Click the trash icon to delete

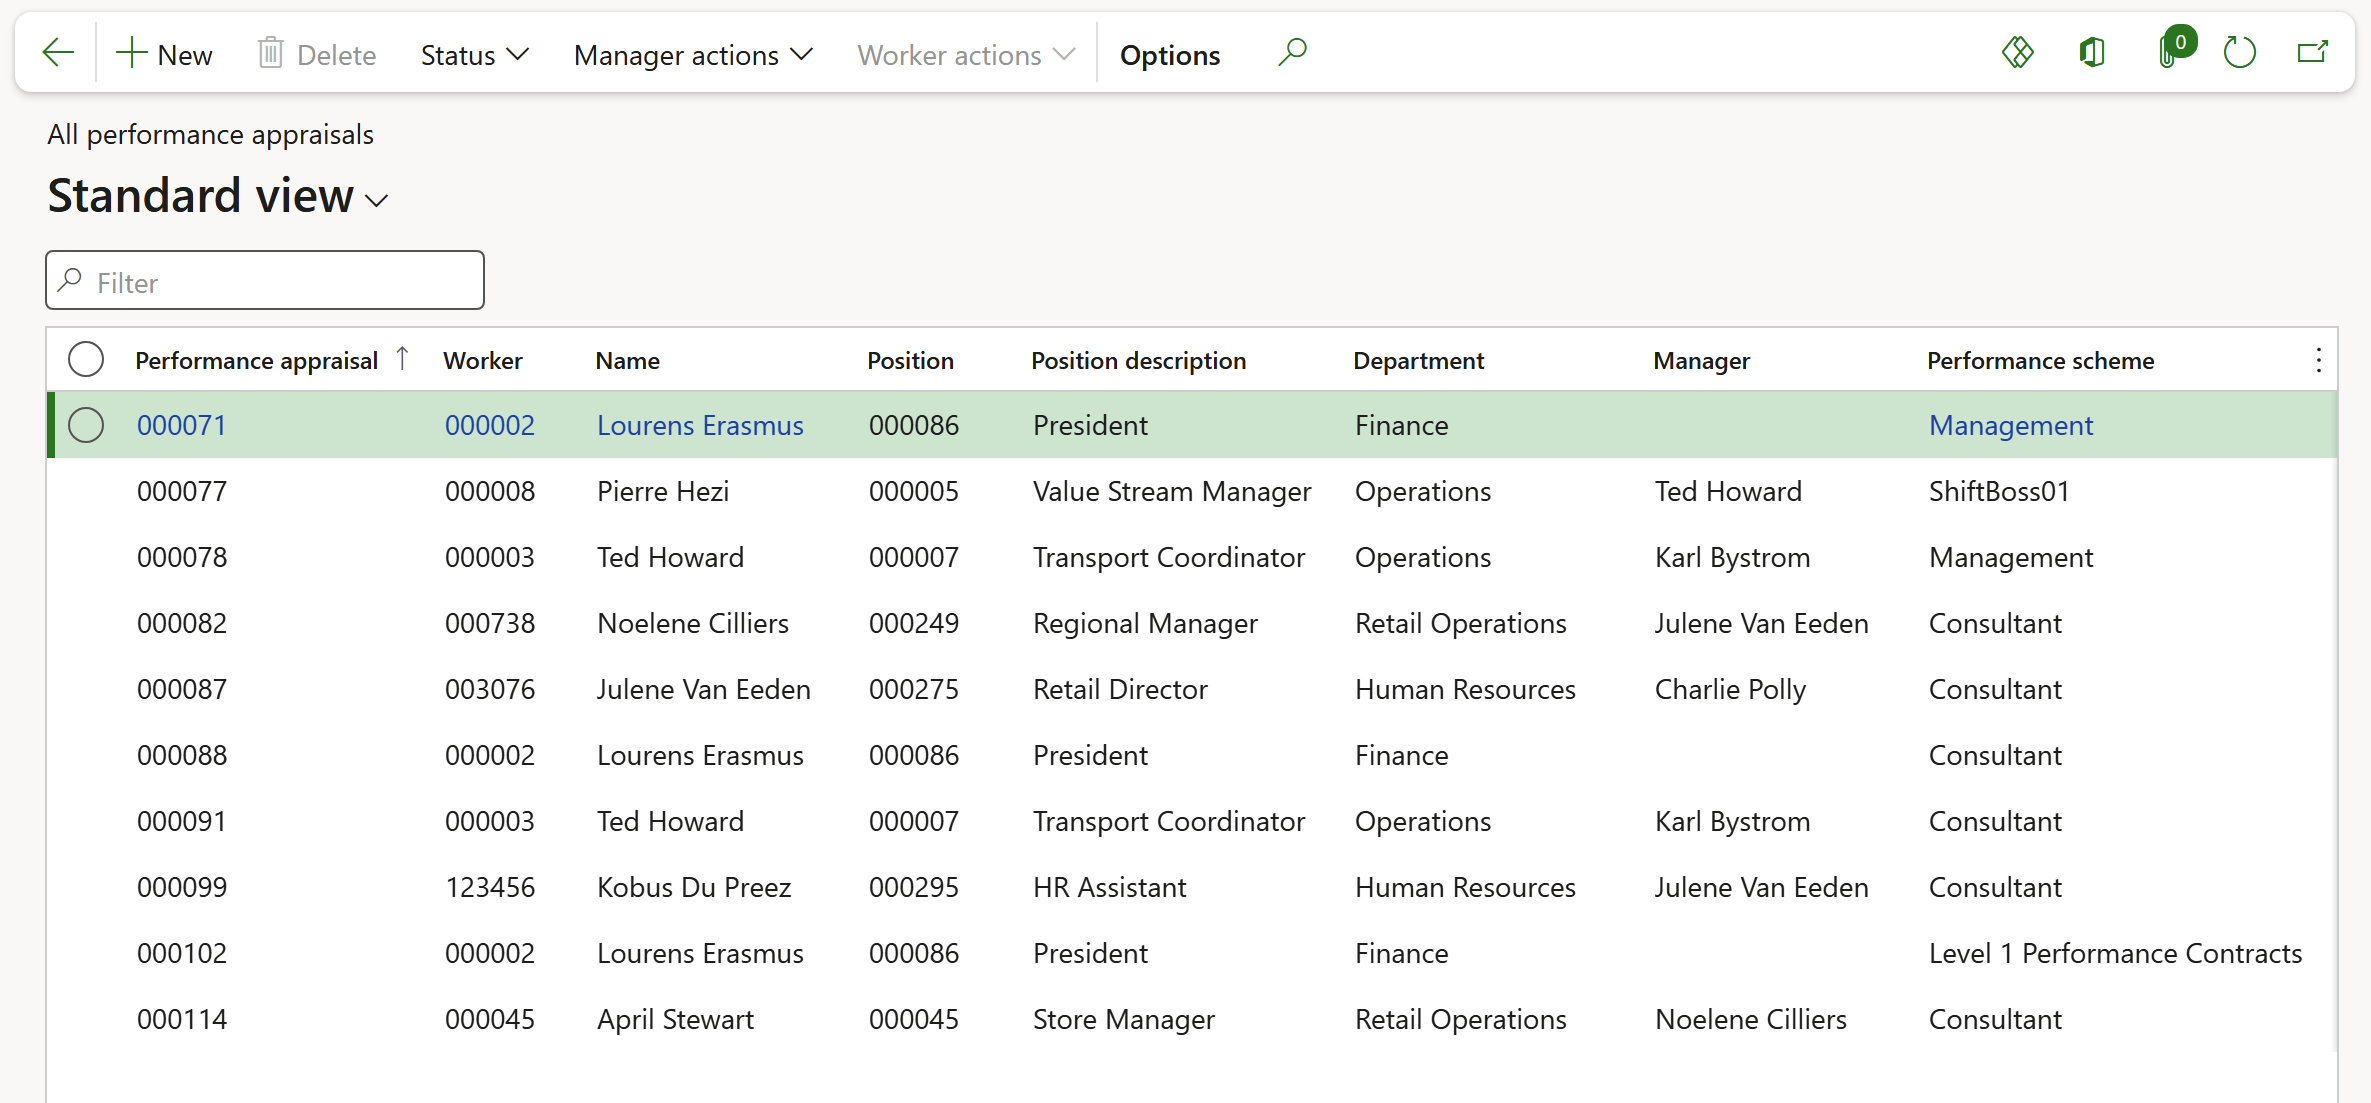271,54
